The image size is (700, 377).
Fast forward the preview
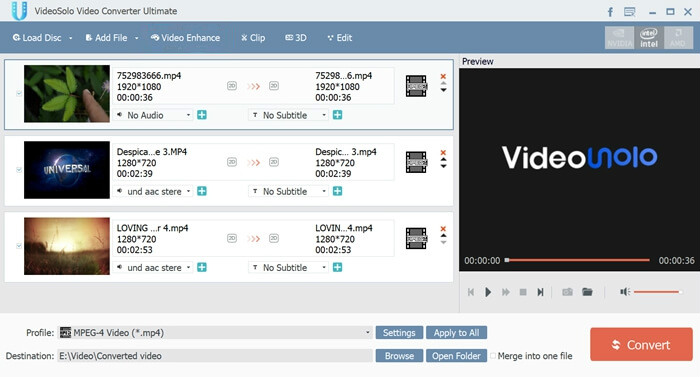pos(505,292)
